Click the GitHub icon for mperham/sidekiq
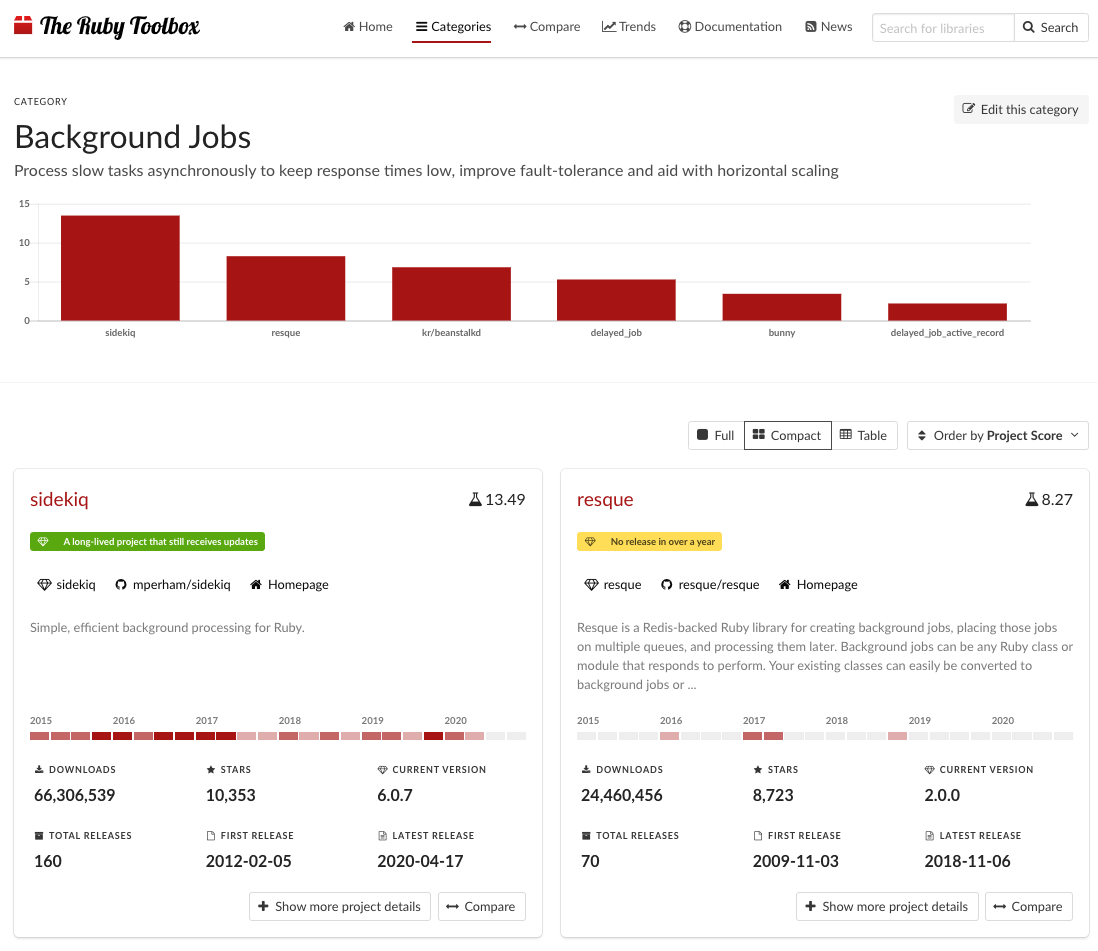This screenshot has height=951, width=1098. coord(121,585)
